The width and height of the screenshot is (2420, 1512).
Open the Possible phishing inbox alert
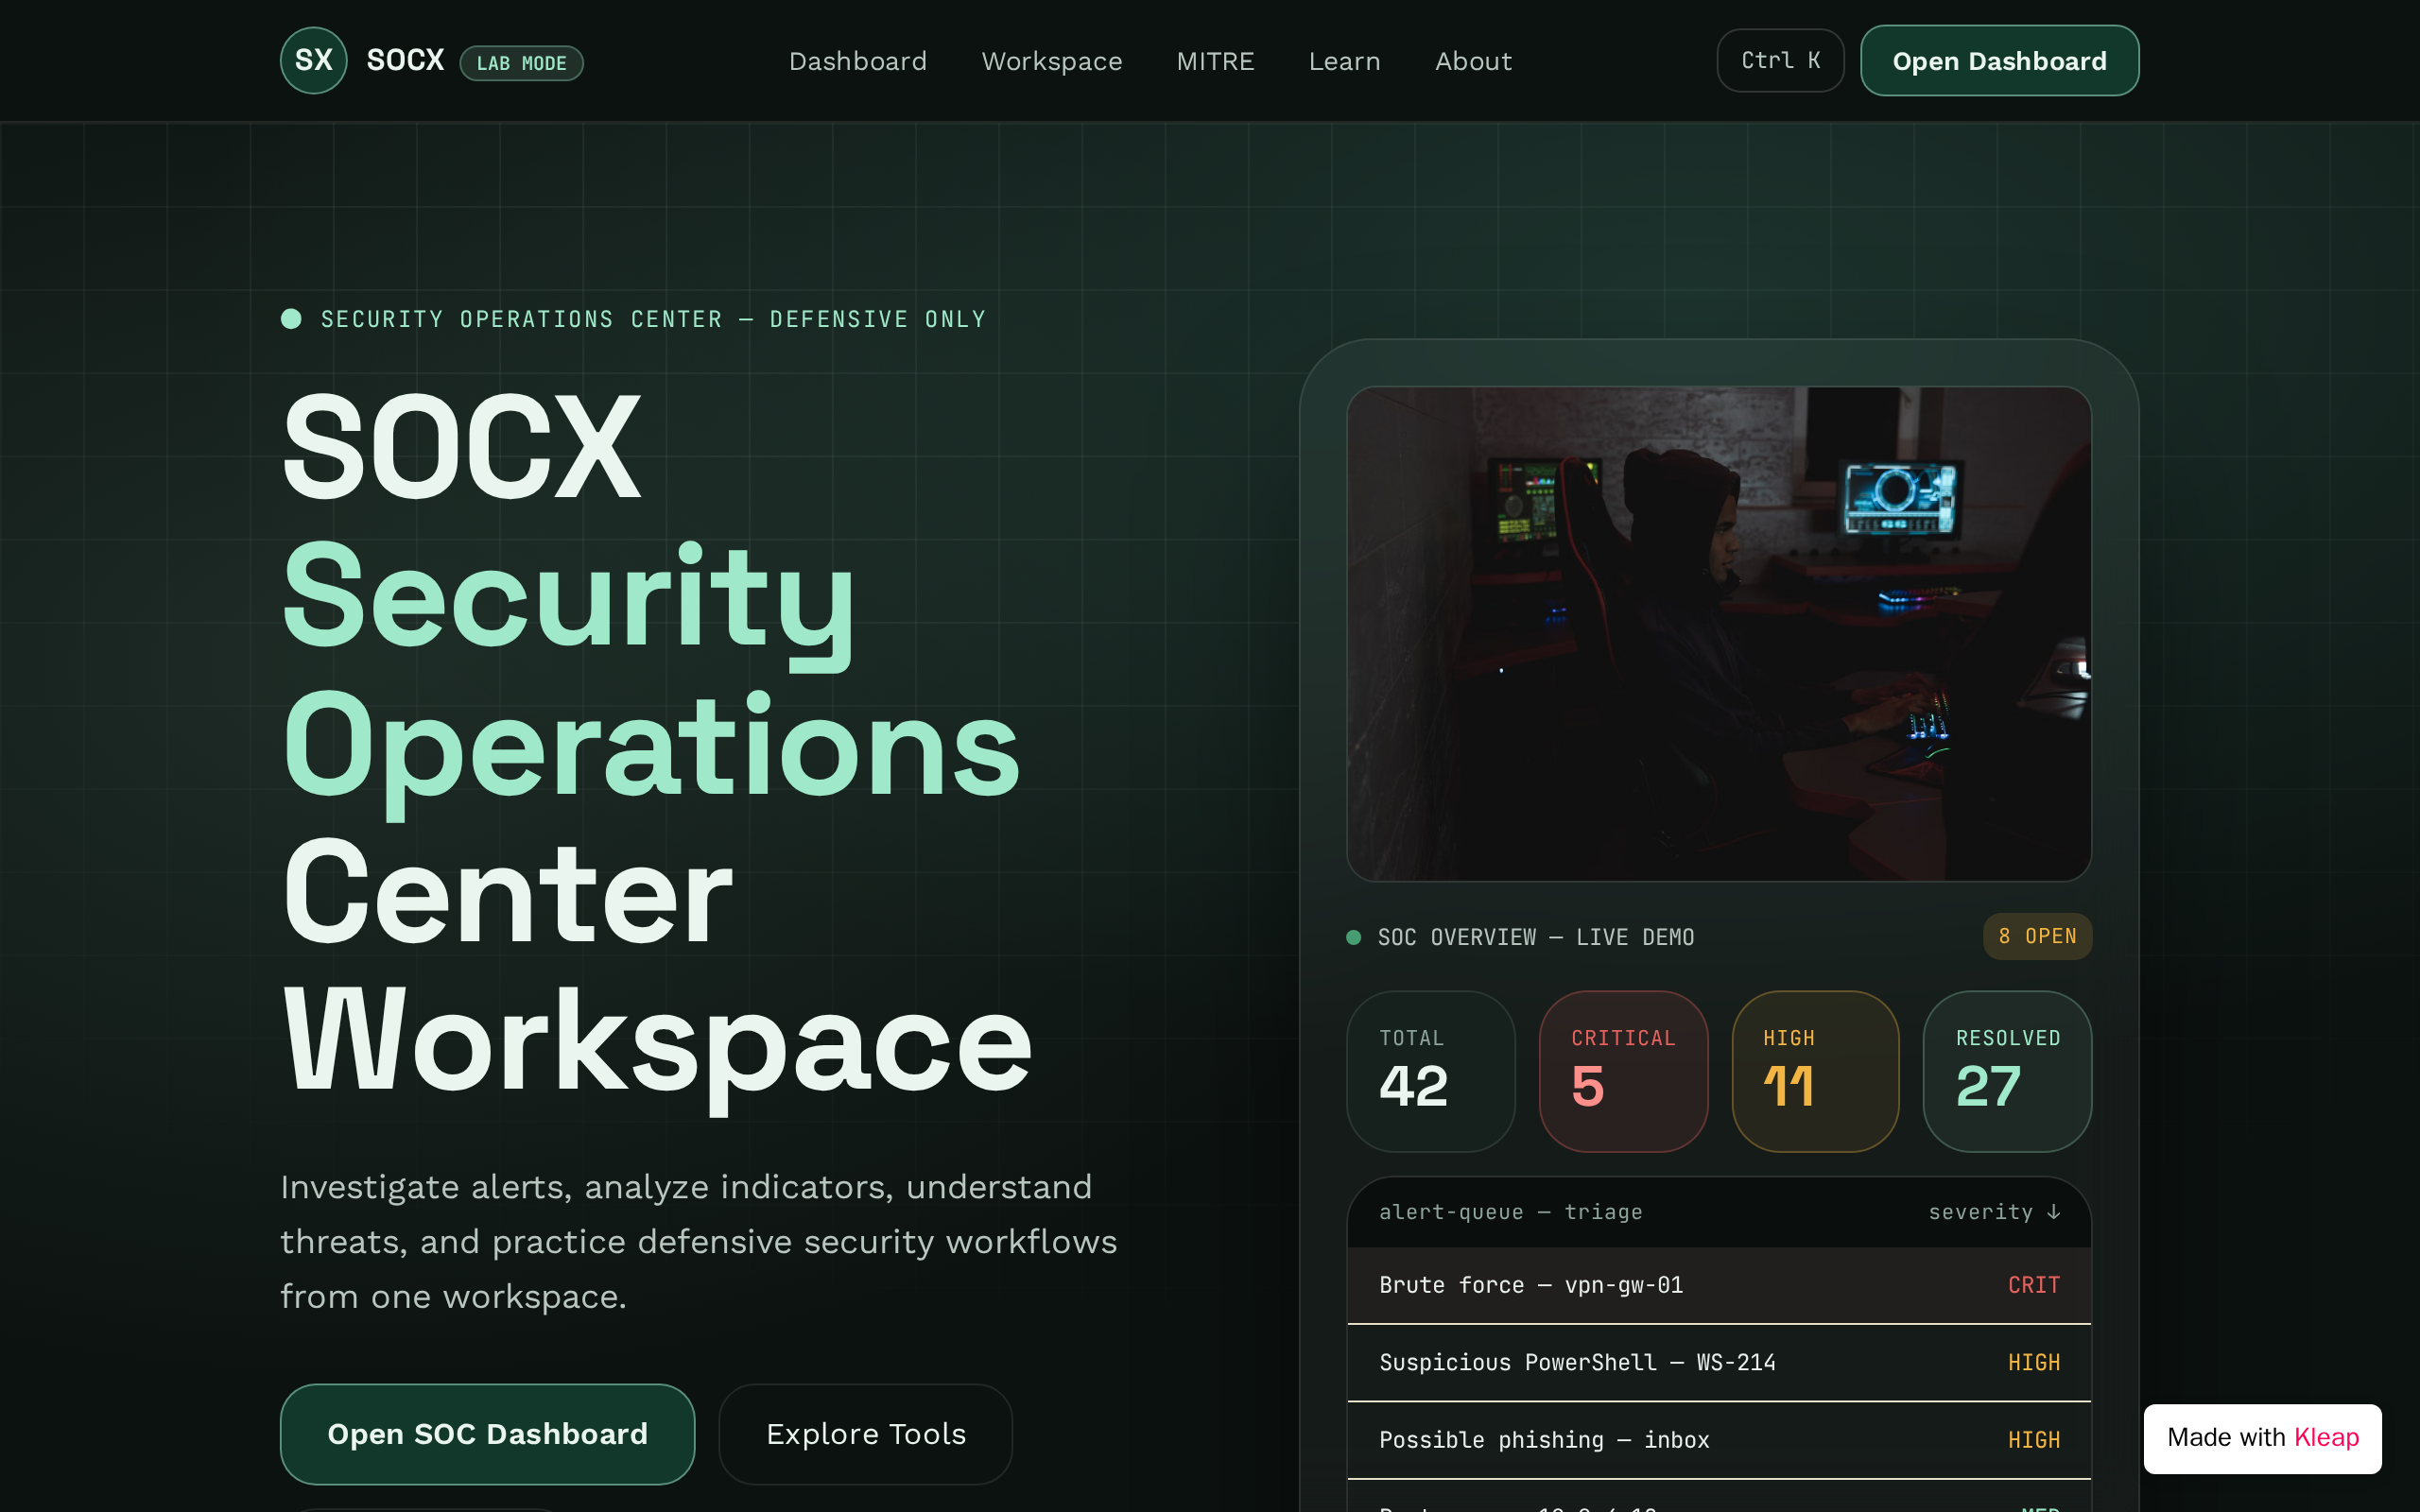[x=1719, y=1440]
